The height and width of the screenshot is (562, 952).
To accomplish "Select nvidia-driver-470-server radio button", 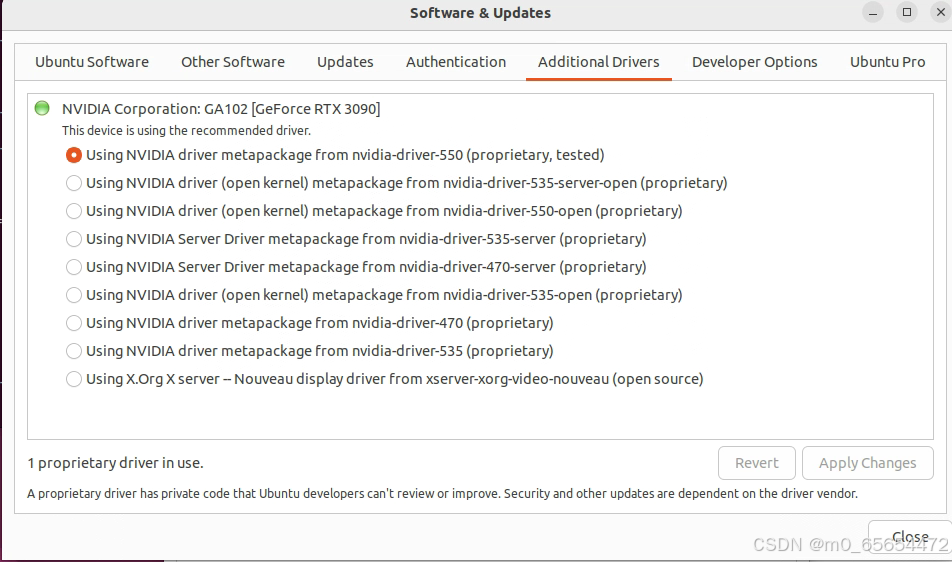I will point(73,267).
